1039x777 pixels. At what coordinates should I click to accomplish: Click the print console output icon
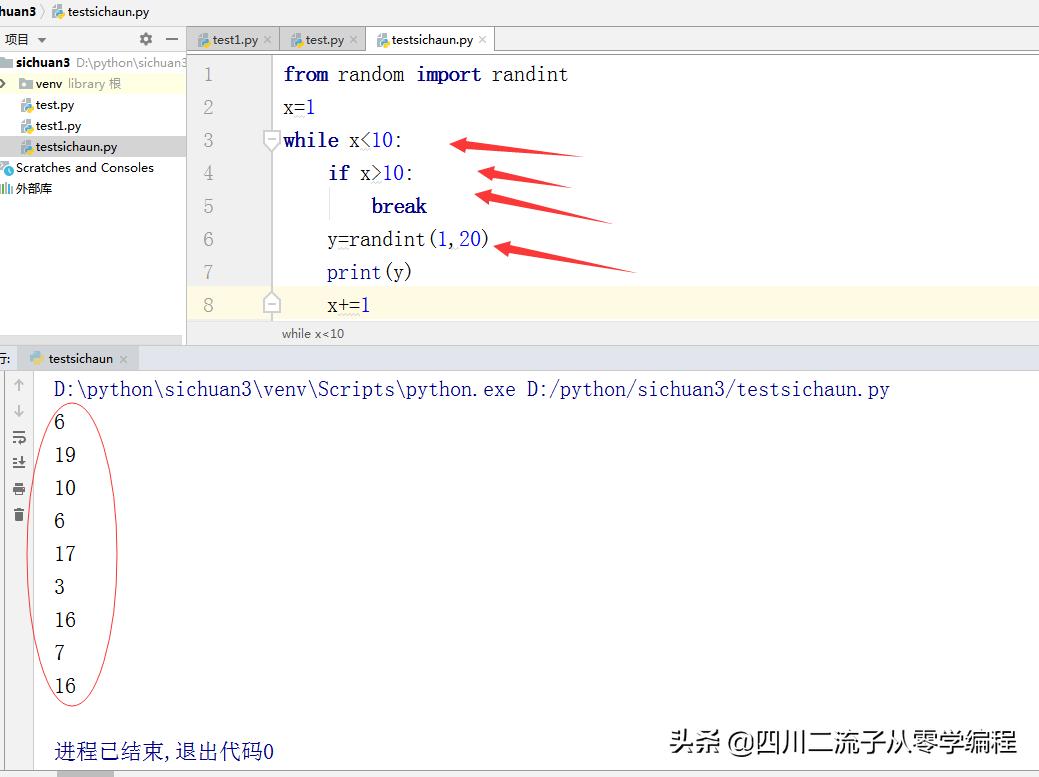19,489
